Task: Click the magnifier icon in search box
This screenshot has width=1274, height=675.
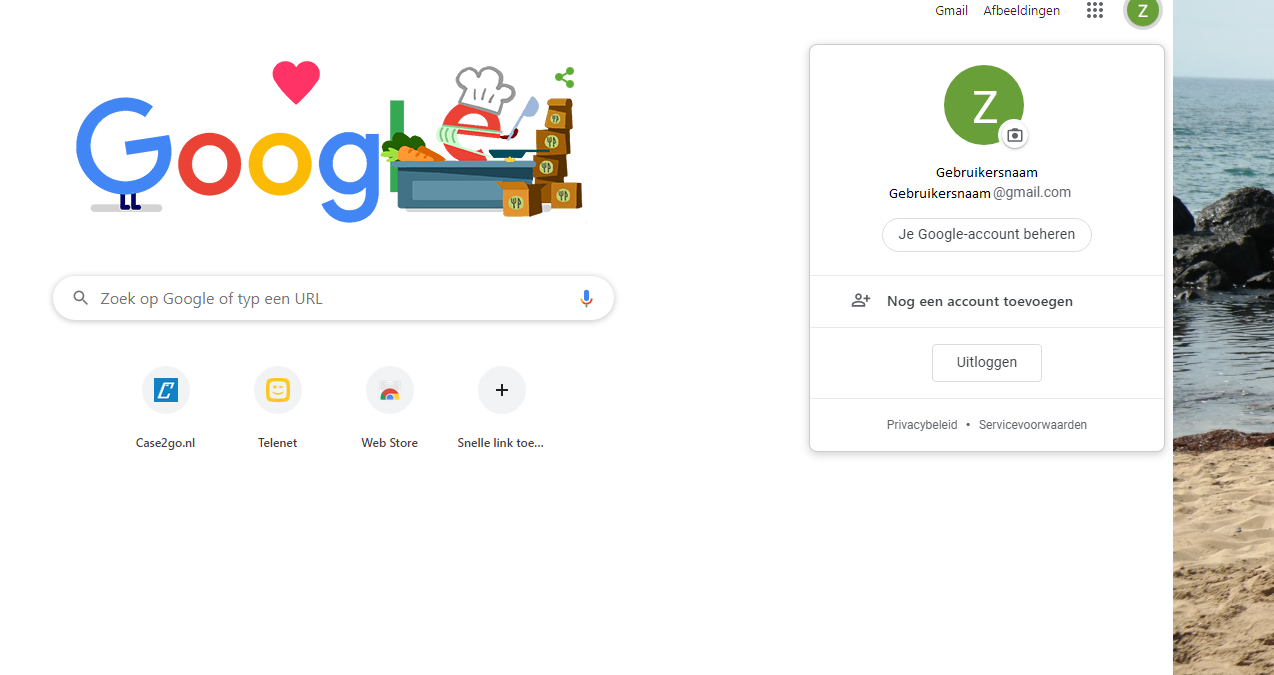Action: (81, 298)
